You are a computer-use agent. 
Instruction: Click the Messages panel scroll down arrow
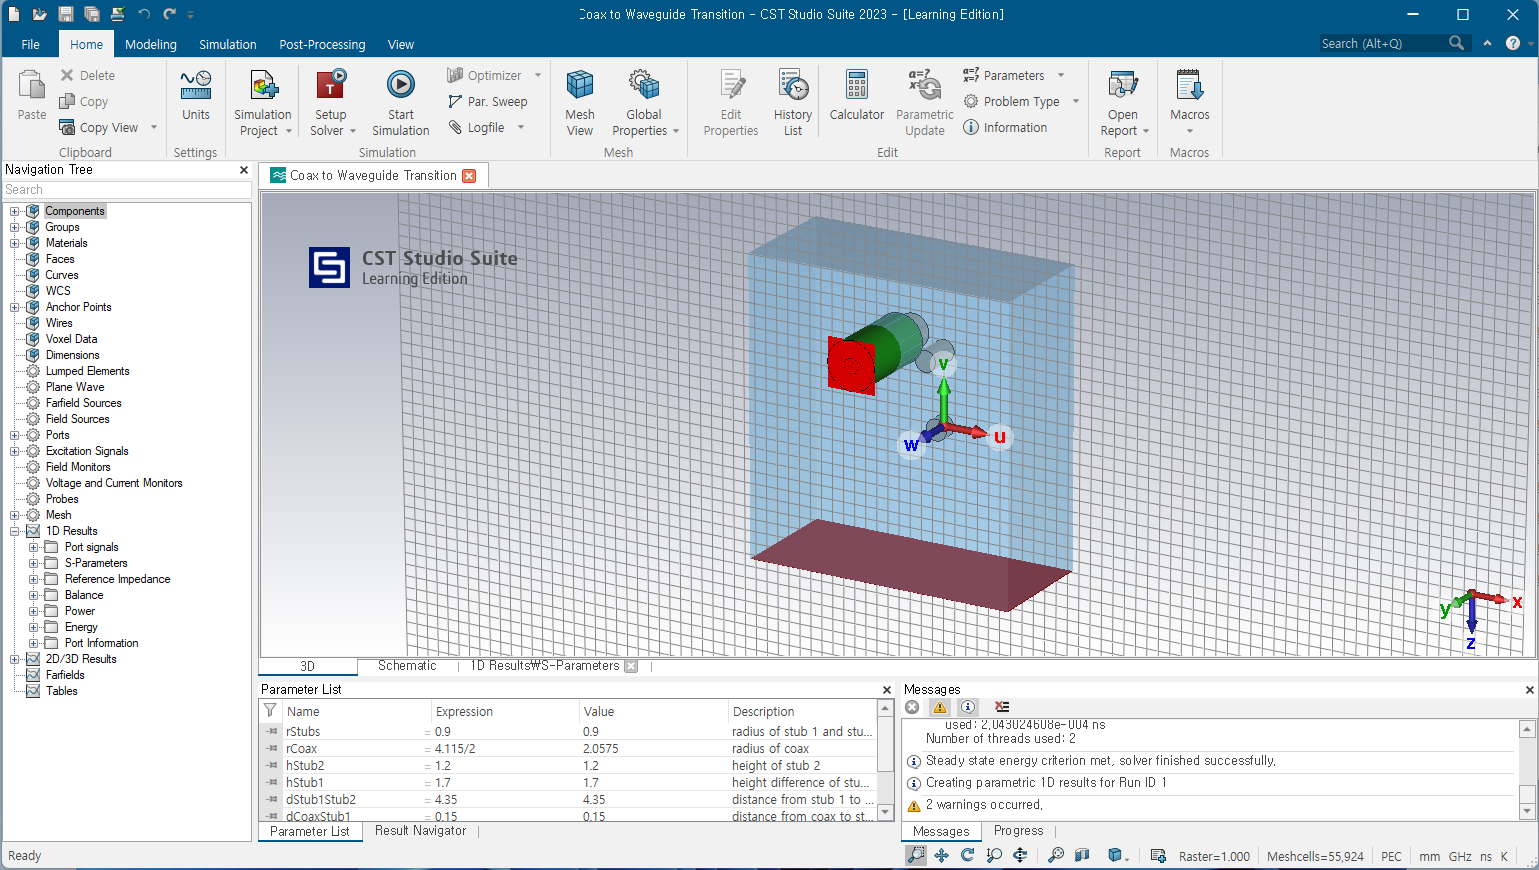tap(1527, 812)
